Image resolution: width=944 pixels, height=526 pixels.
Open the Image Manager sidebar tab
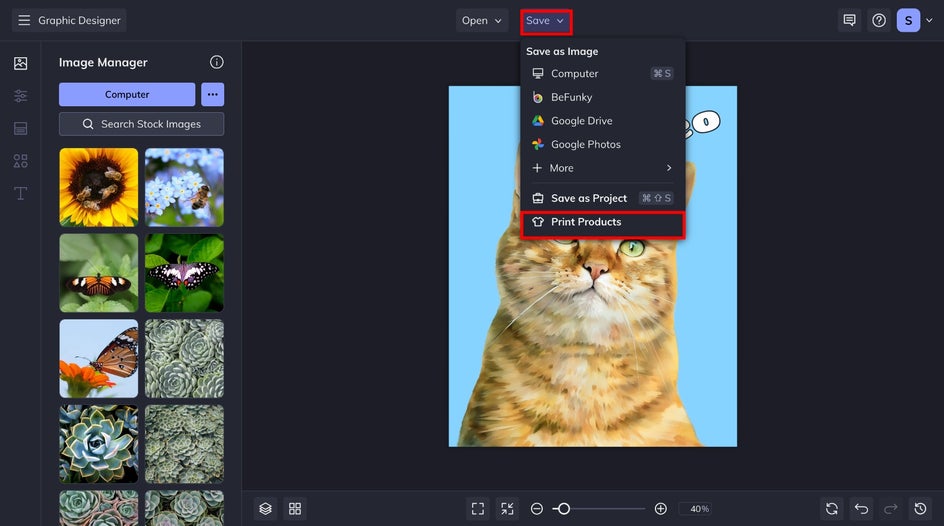(x=20, y=63)
